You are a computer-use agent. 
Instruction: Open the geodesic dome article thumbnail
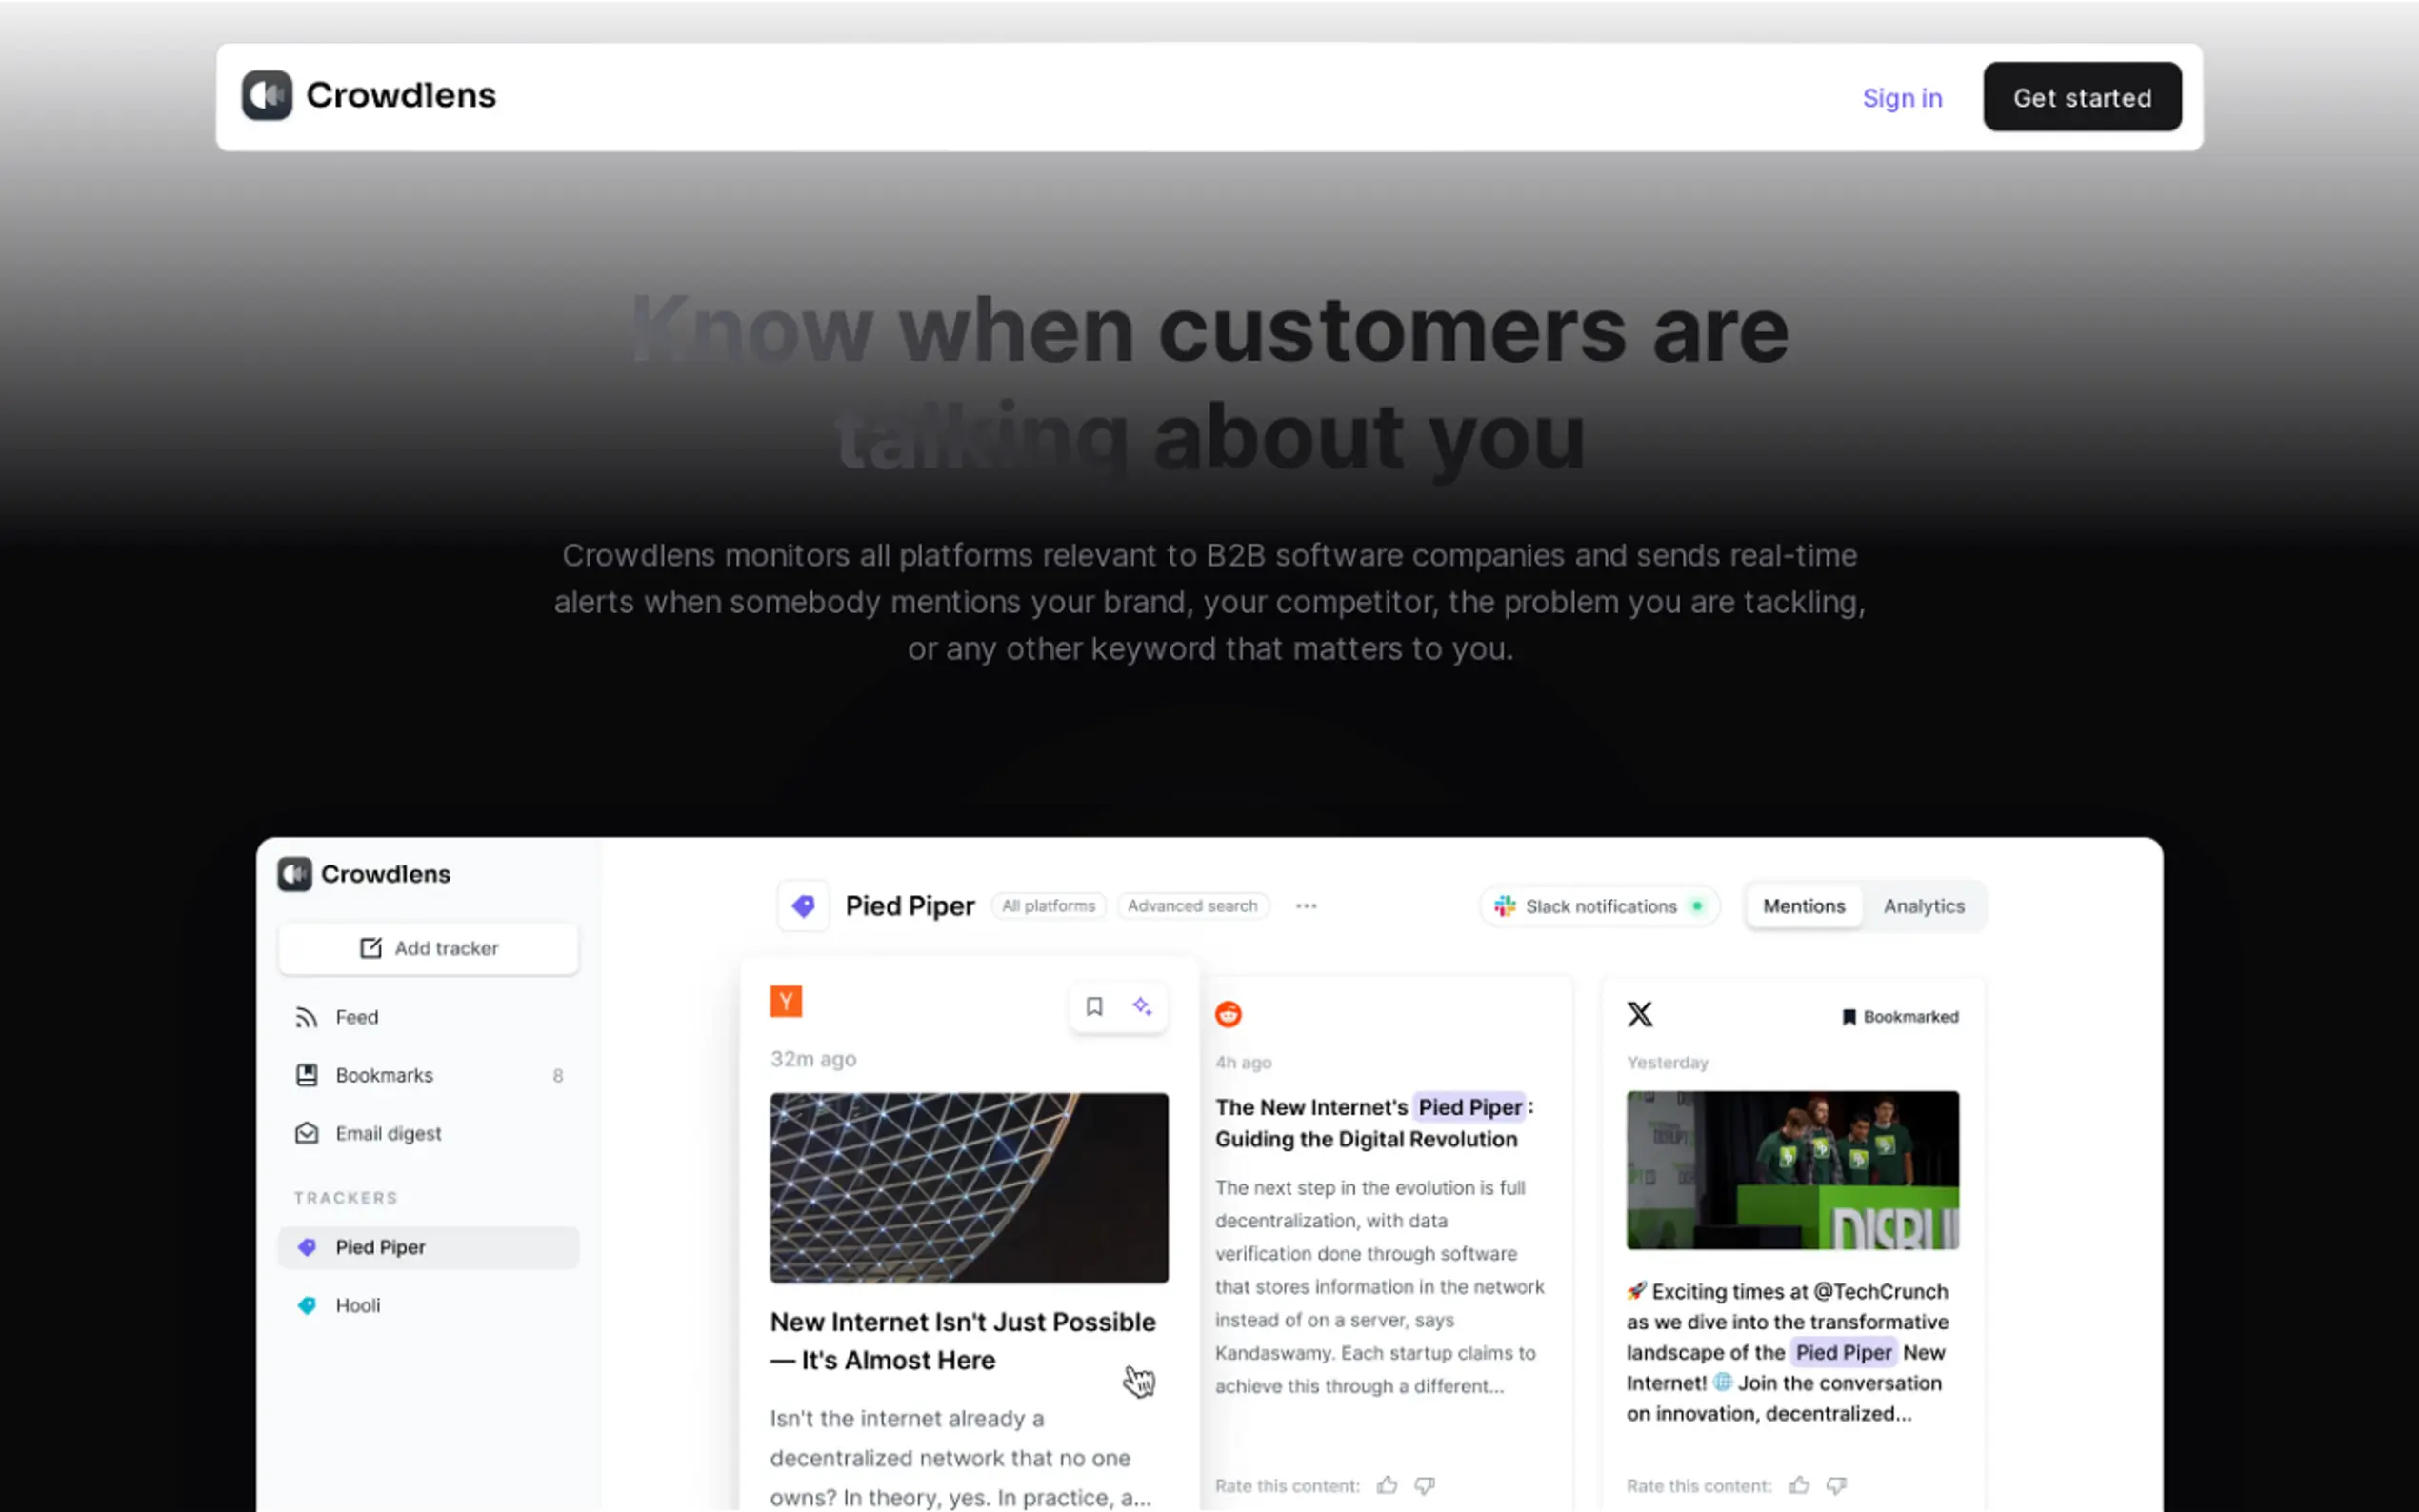click(969, 1188)
